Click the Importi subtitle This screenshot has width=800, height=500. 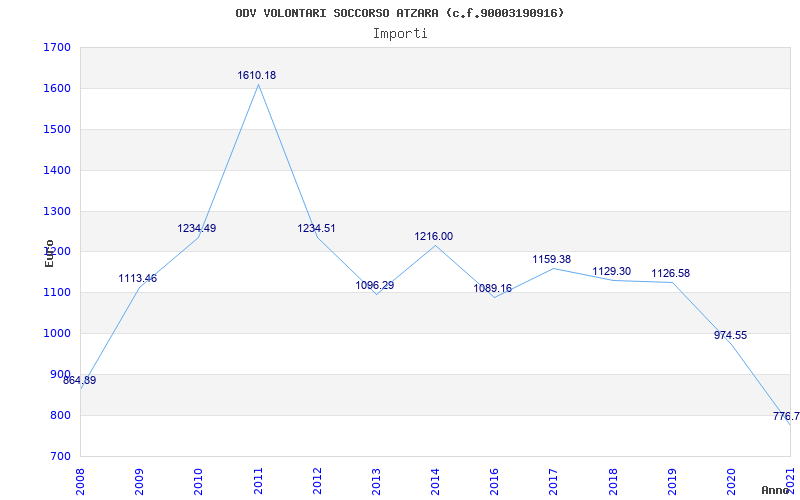point(400,33)
